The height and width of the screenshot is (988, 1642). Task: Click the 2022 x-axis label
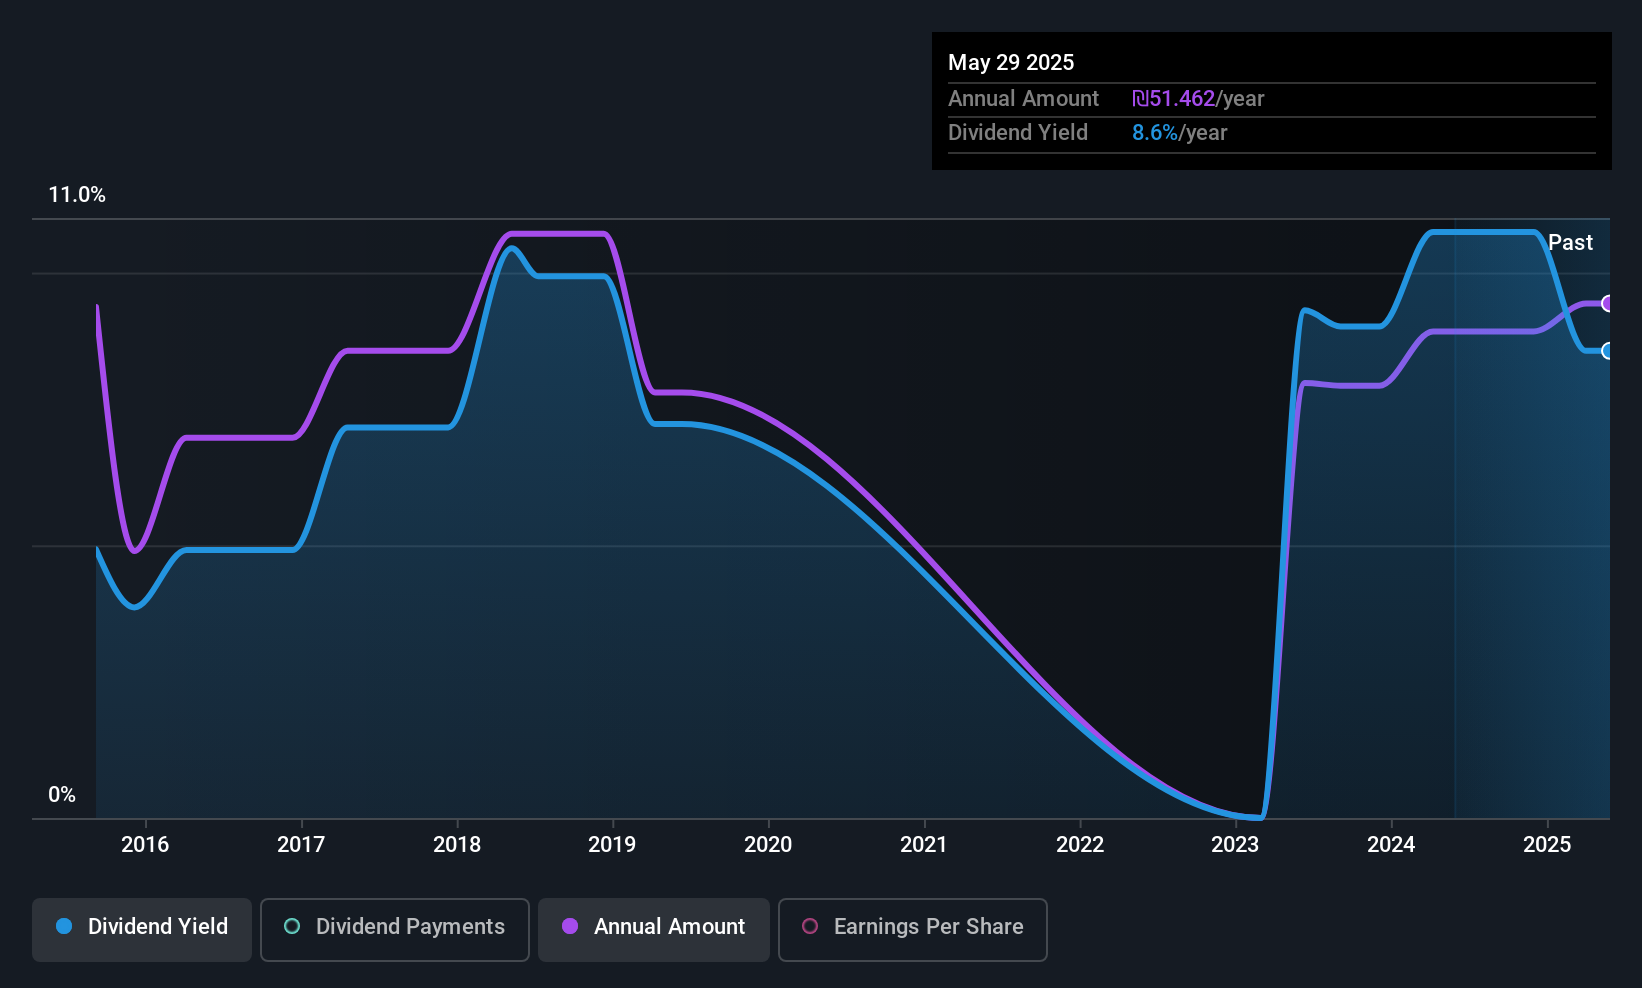1080,844
